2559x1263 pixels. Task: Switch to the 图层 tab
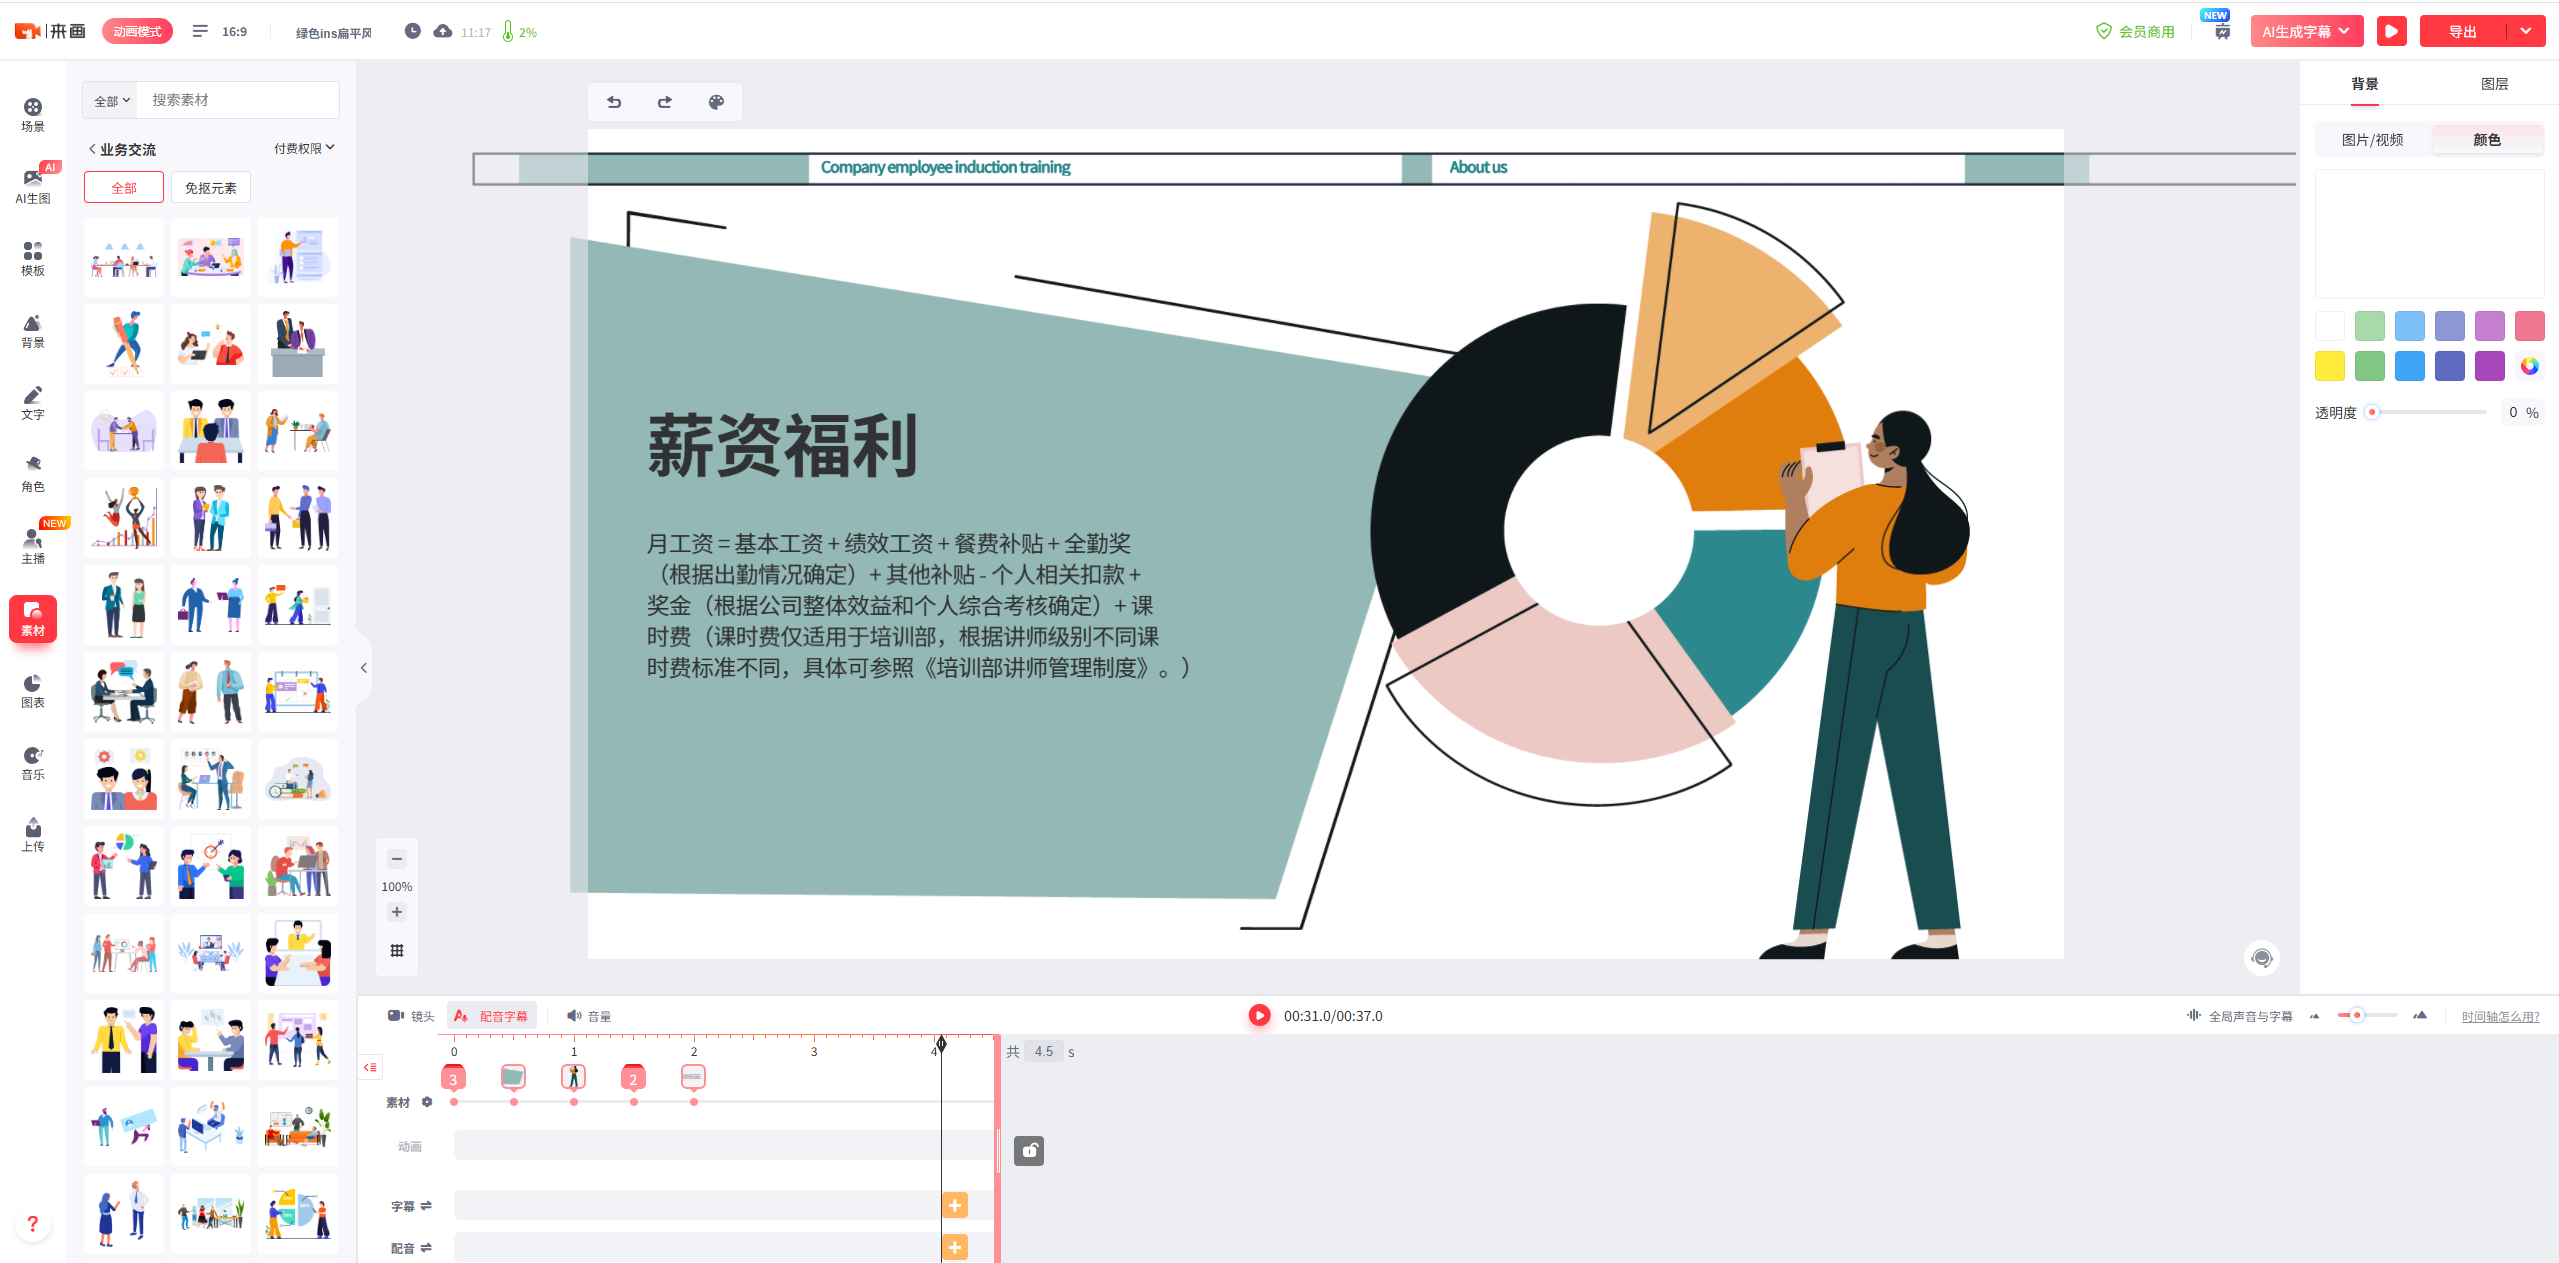pyautogui.click(x=2493, y=83)
